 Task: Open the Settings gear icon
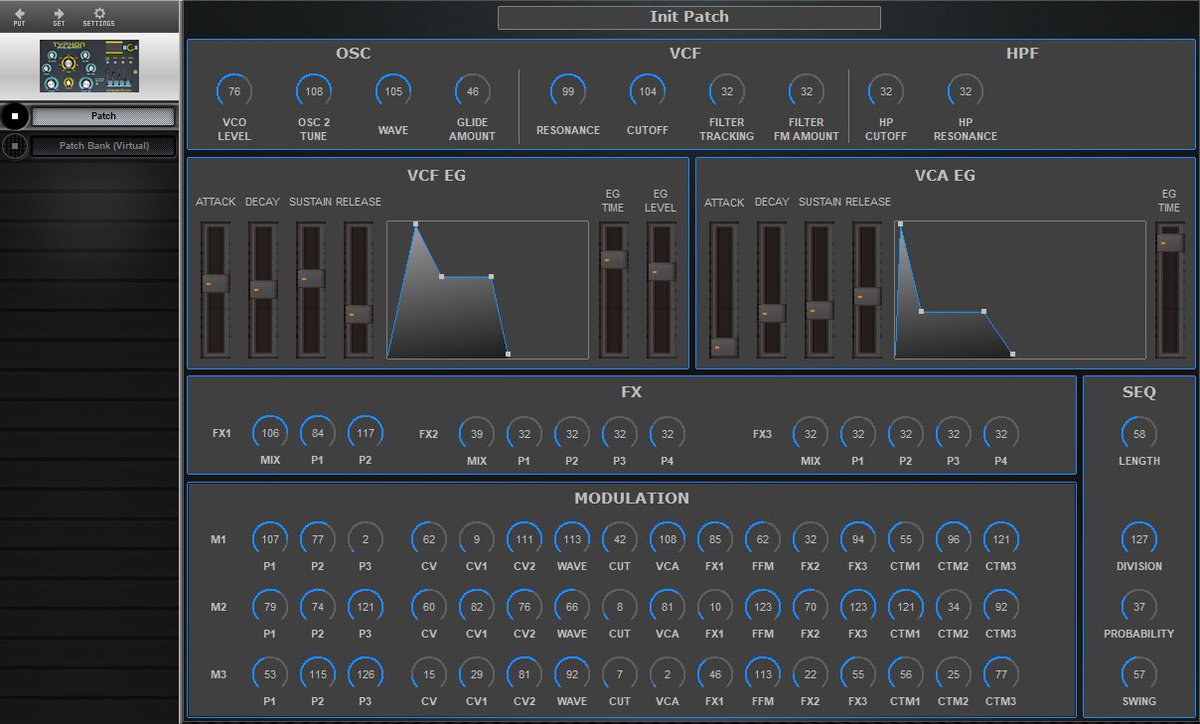[x=98, y=13]
